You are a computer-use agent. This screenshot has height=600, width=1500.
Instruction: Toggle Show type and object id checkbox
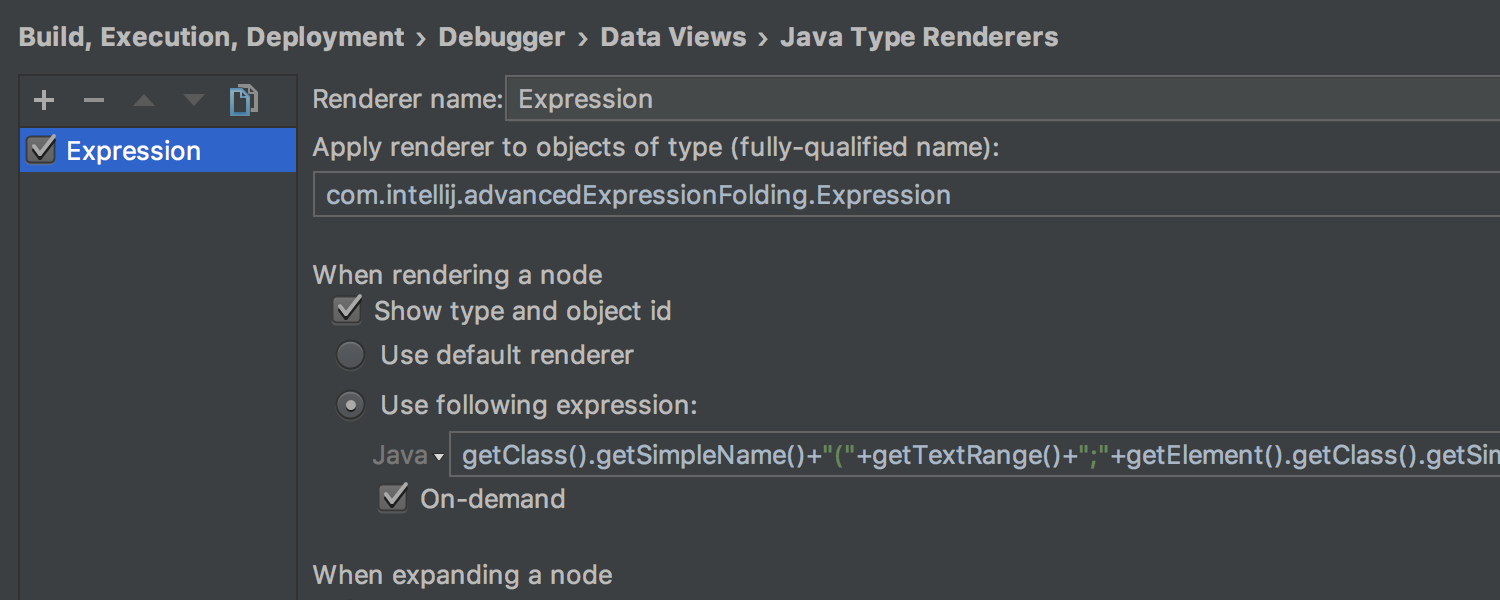click(348, 310)
